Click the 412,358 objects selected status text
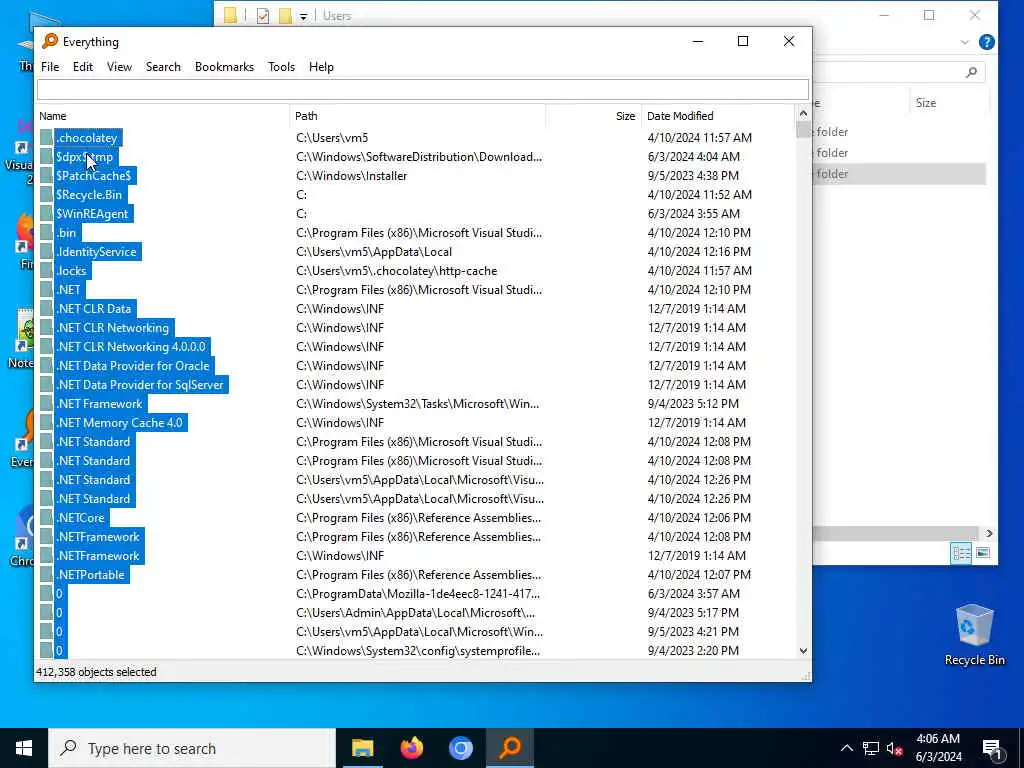 96,672
